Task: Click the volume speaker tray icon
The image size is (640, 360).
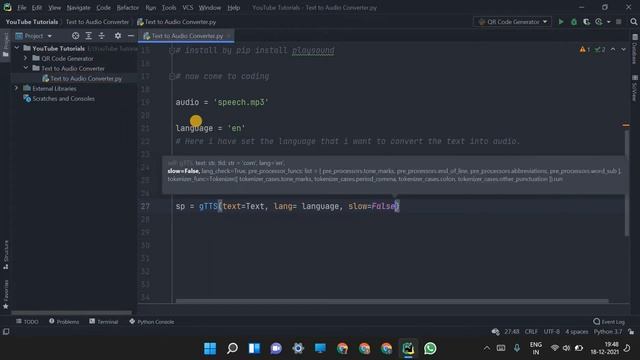Action: click(567, 348)
